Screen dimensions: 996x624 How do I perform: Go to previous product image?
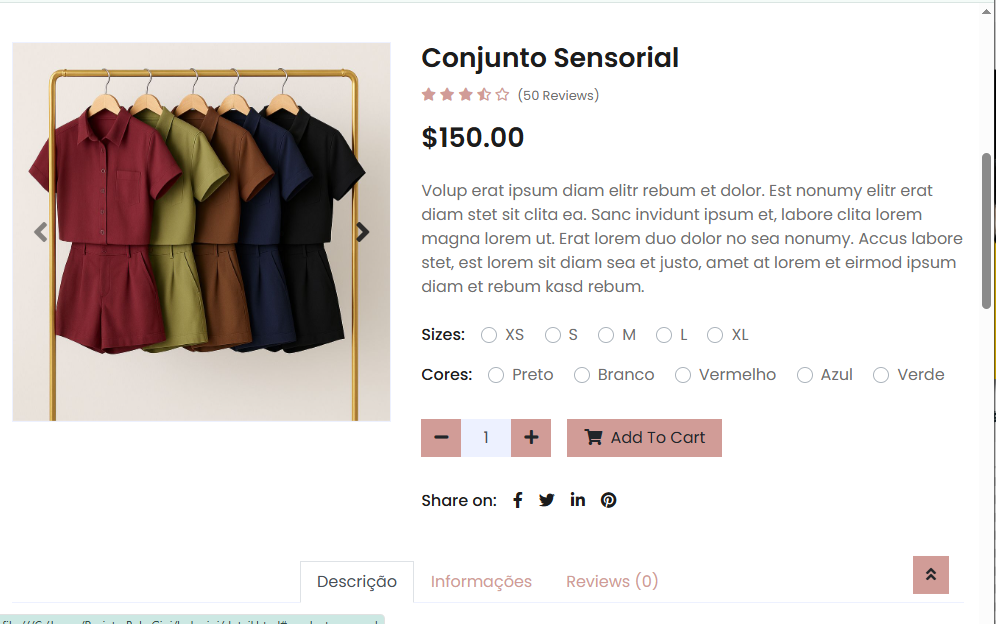tap(41, 232)
